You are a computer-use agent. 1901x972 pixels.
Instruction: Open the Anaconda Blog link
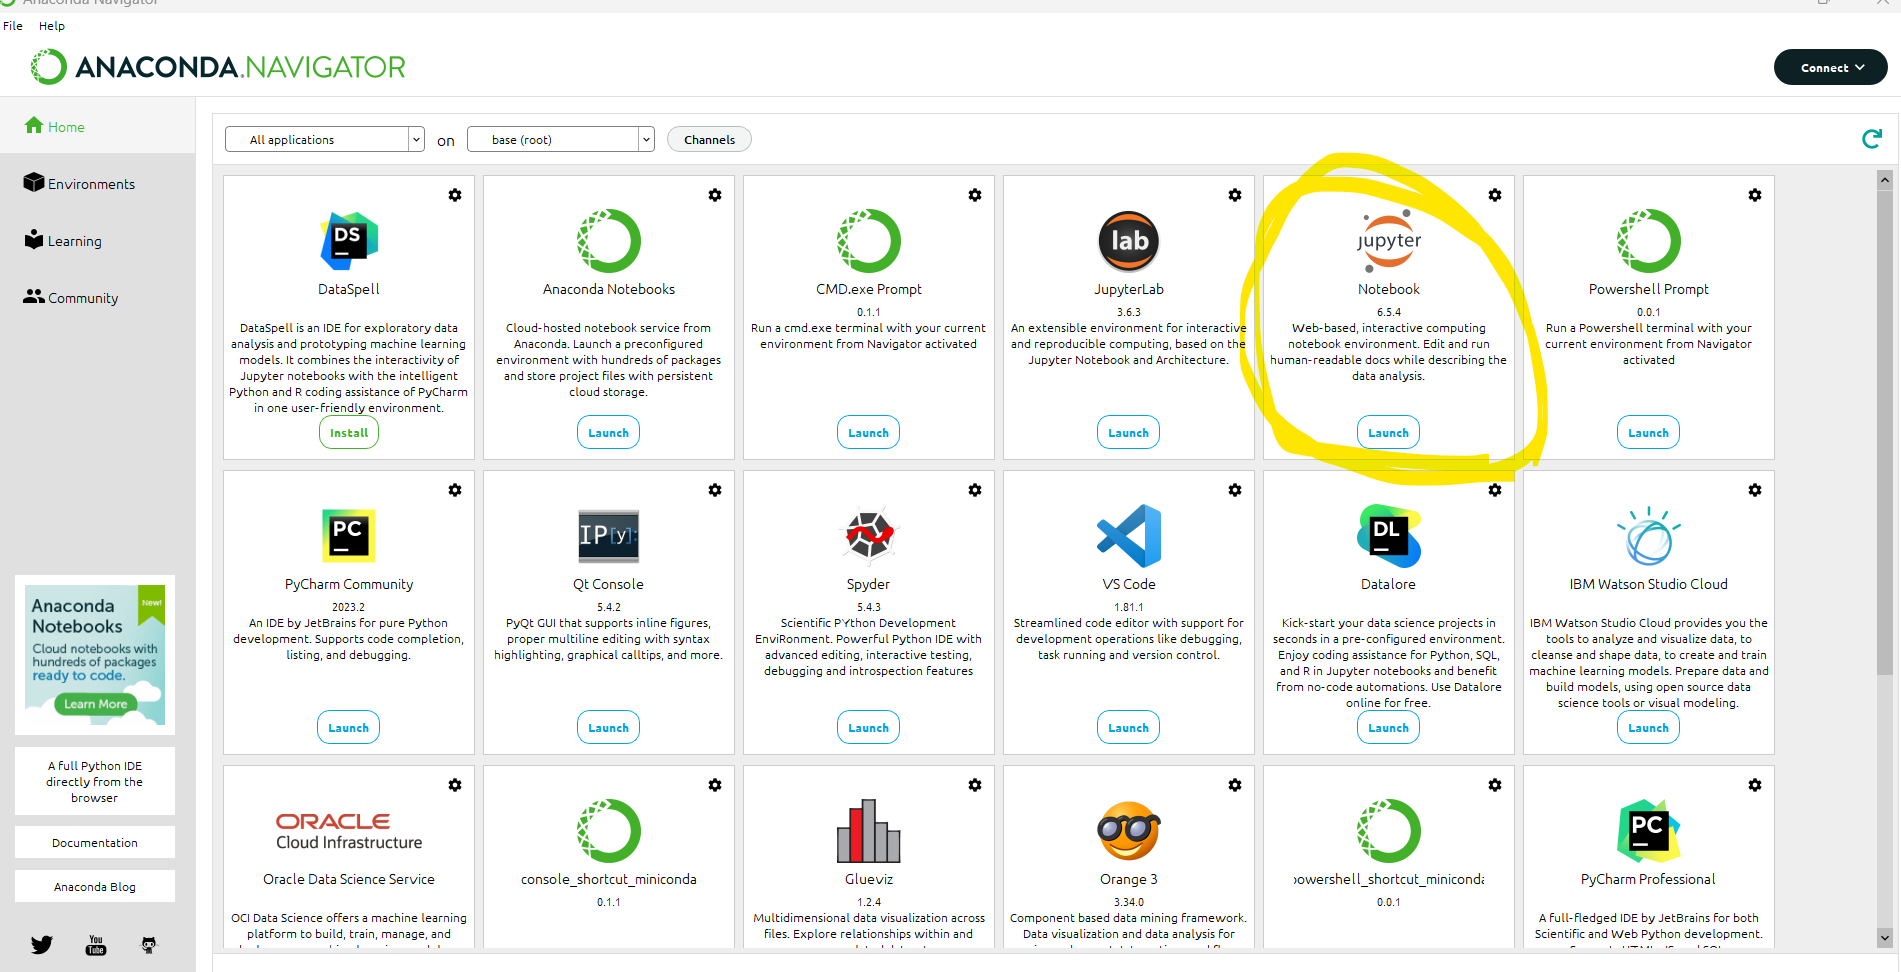[95, 886]
